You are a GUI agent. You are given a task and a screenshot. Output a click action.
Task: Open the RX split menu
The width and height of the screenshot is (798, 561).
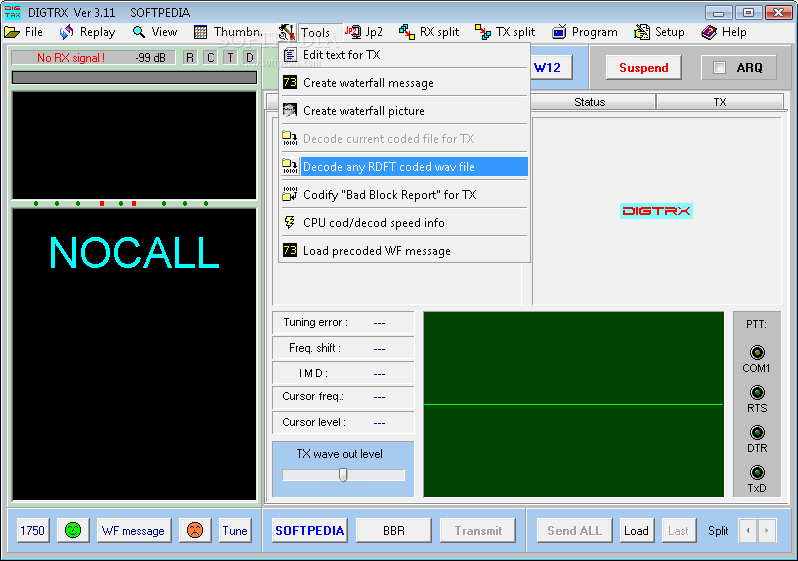[x=429, y=32]
